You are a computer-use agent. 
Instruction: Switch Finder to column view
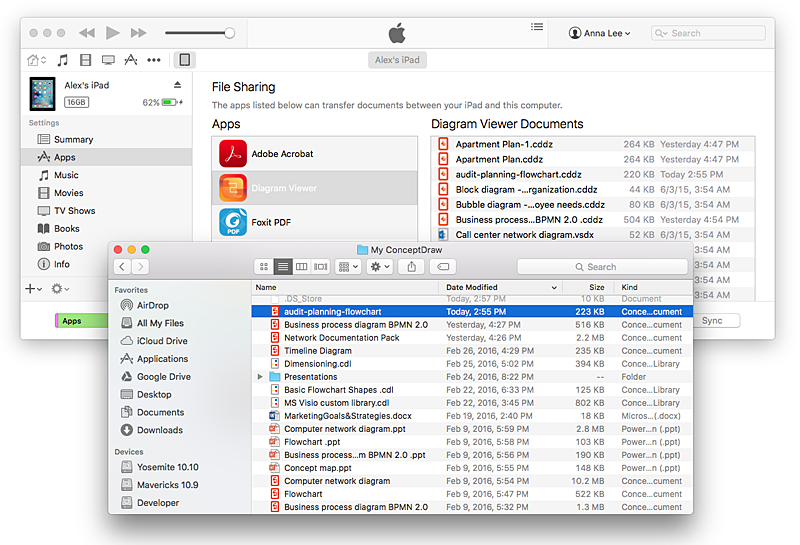coord(302,266)
